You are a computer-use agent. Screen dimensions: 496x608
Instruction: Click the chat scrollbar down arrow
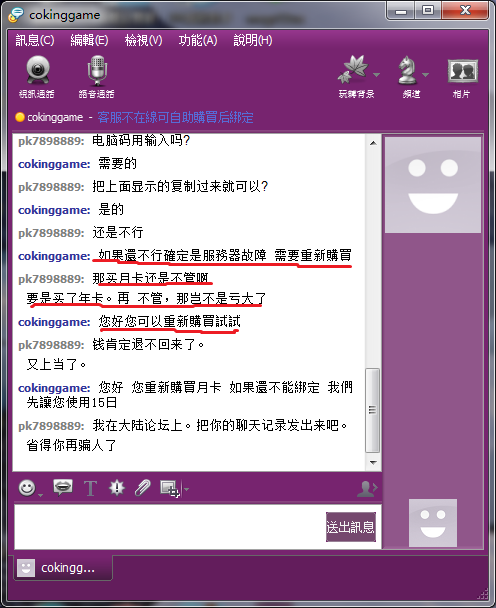(373, 463)
